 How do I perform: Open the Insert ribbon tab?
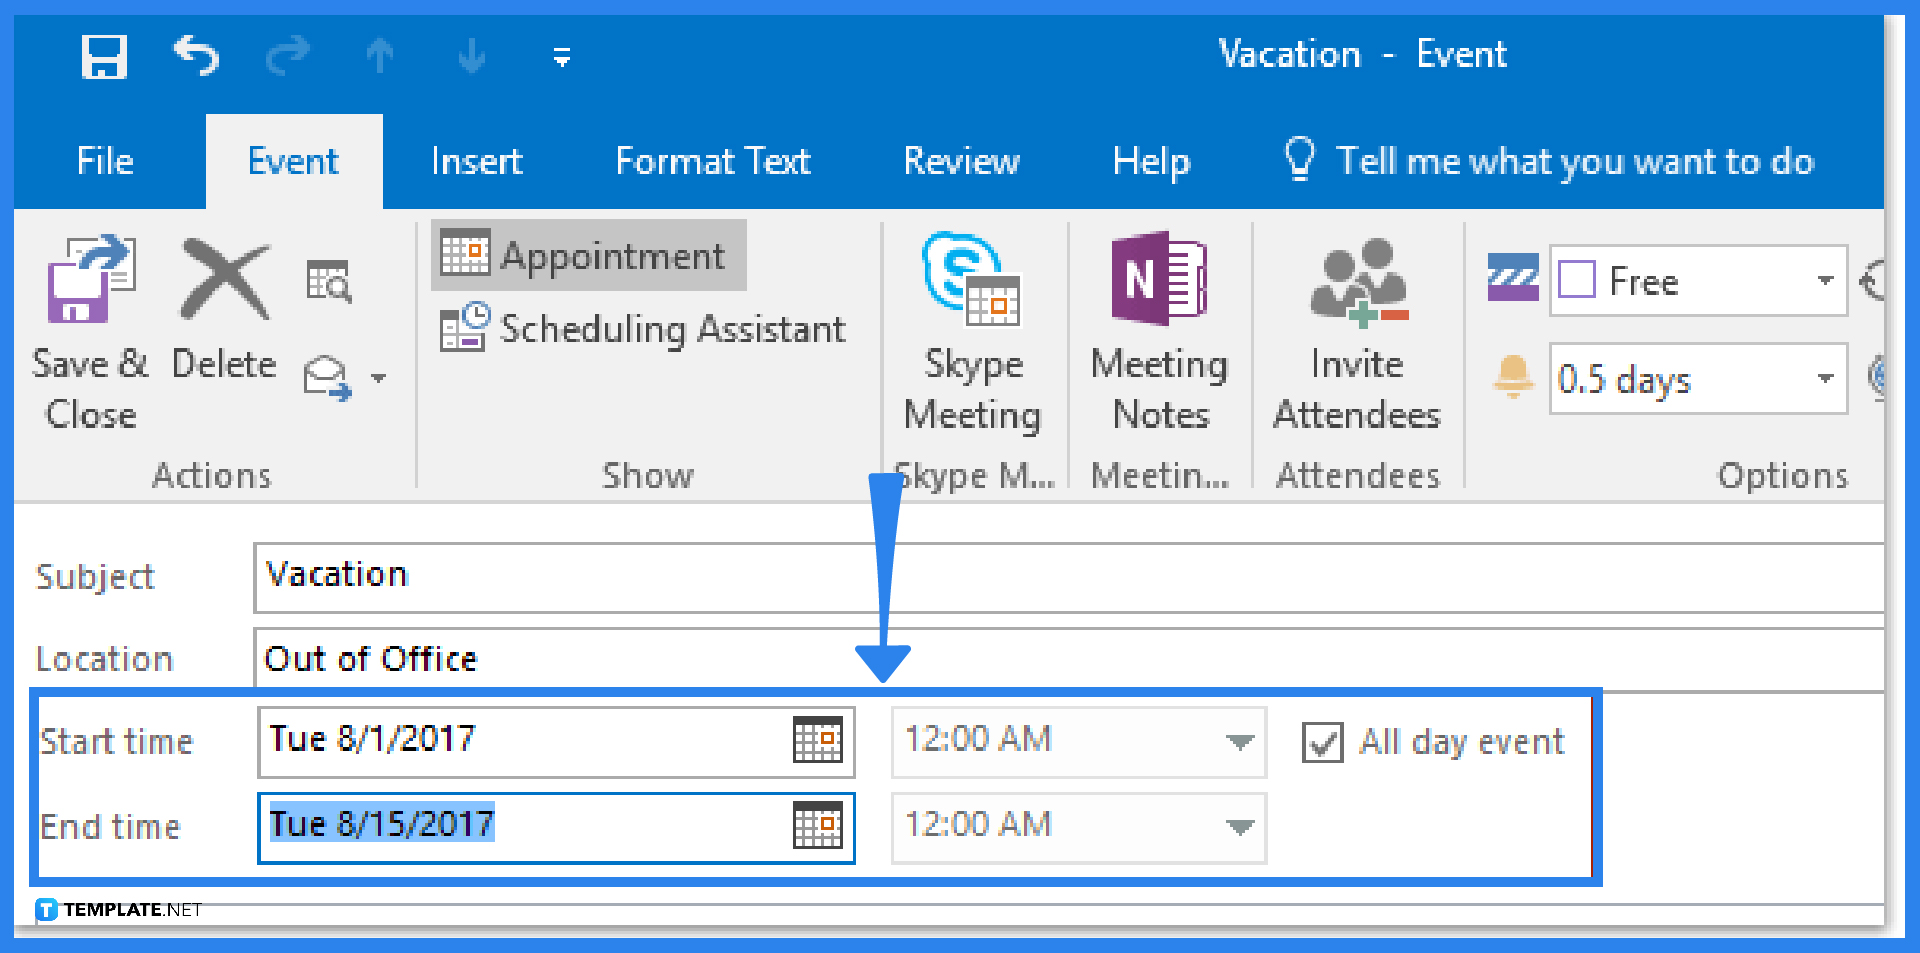click(476, 161)
